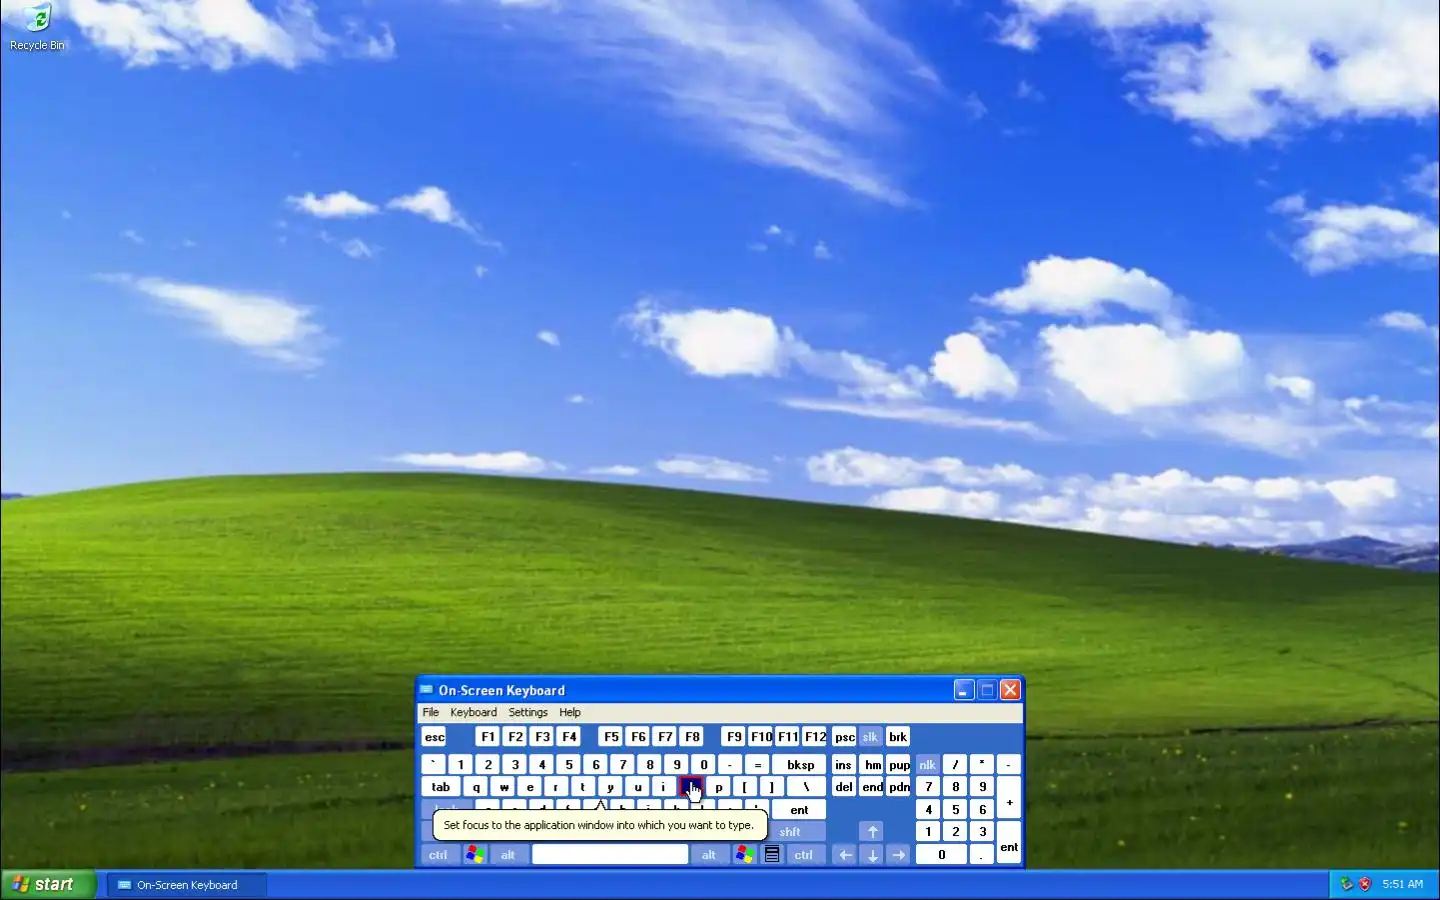The width and height of the screenshot is (1440, 900).
Task: Click the backslash key
Action: pos(807,787)
